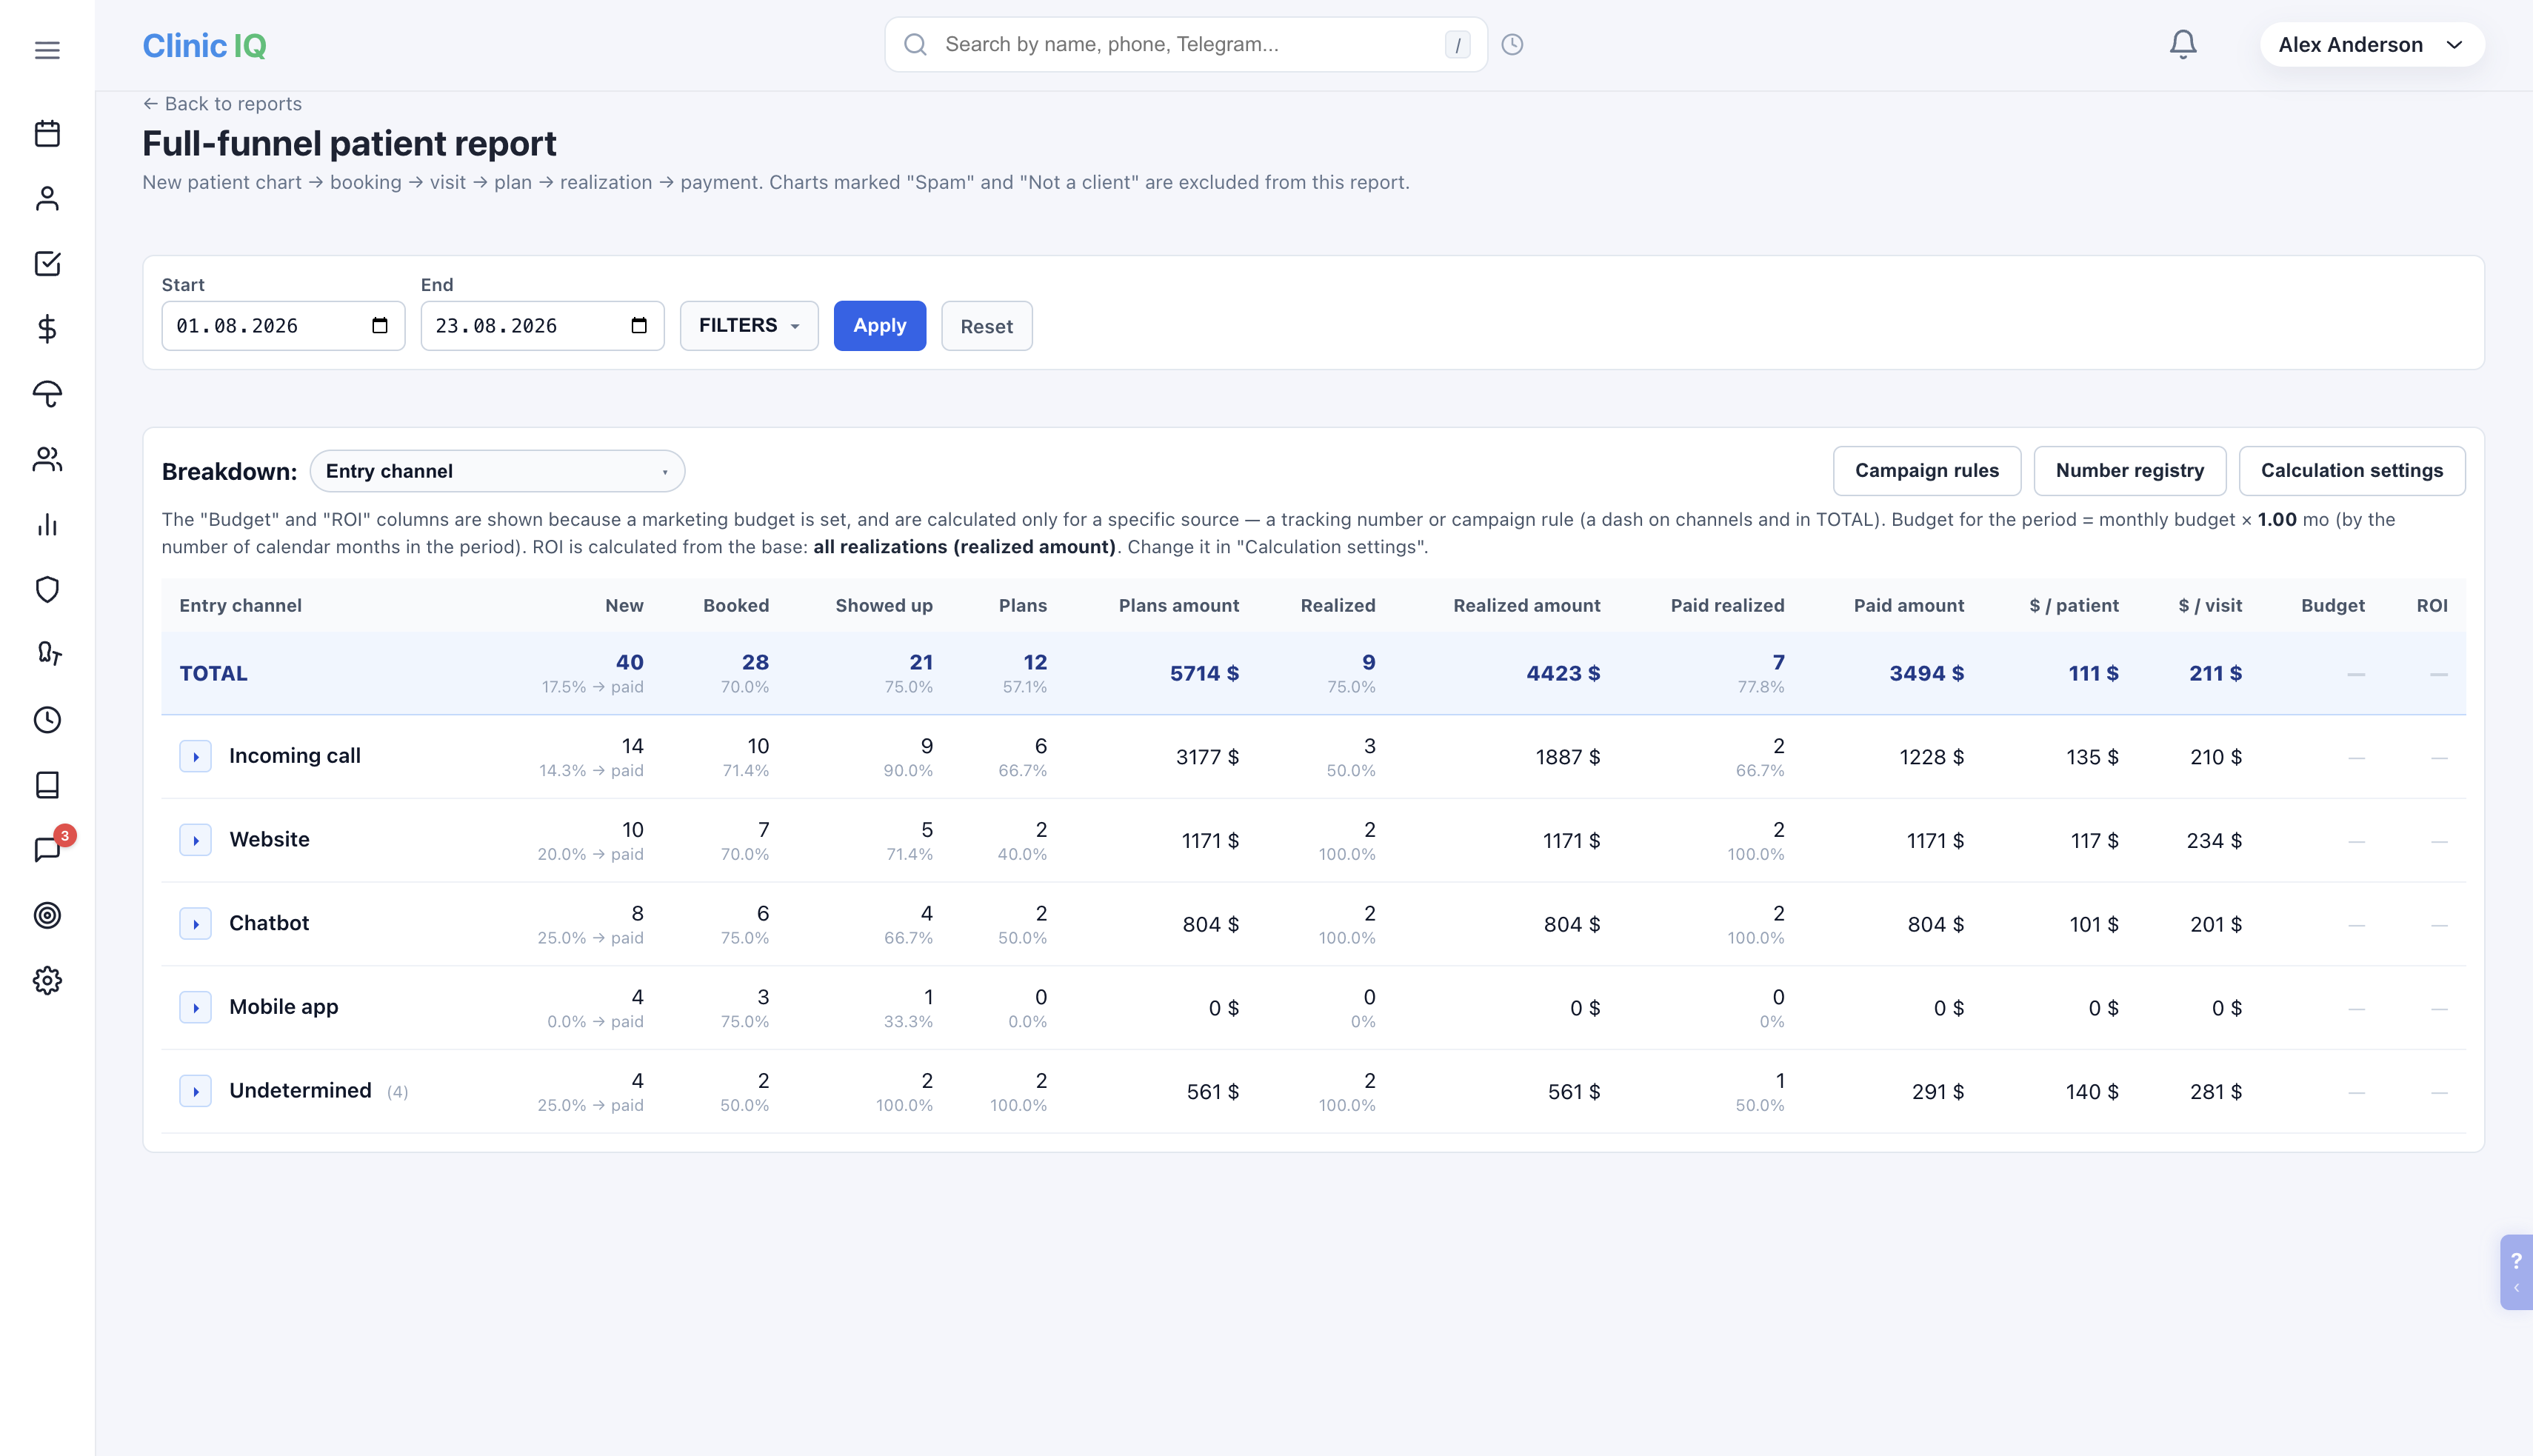Go Back to reports
2533x1456 pixels.
tap(222, 104)
